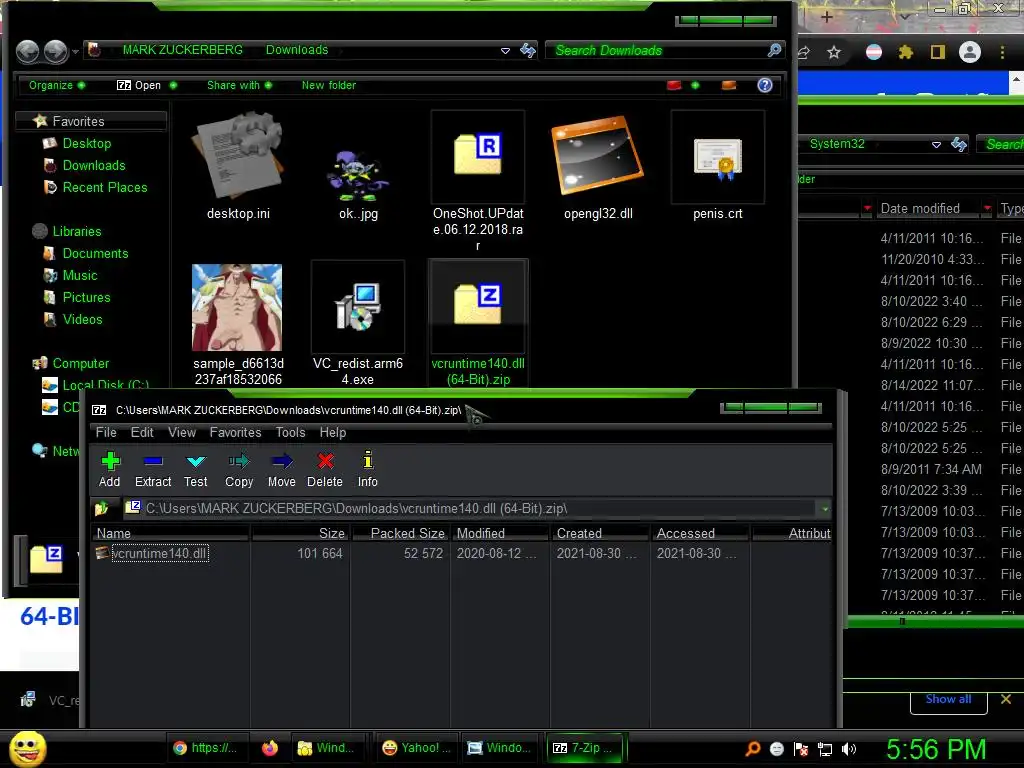Sort by Name column in 7-Zip
This screenshot has height=768, width=1024.
pos(170,533)
